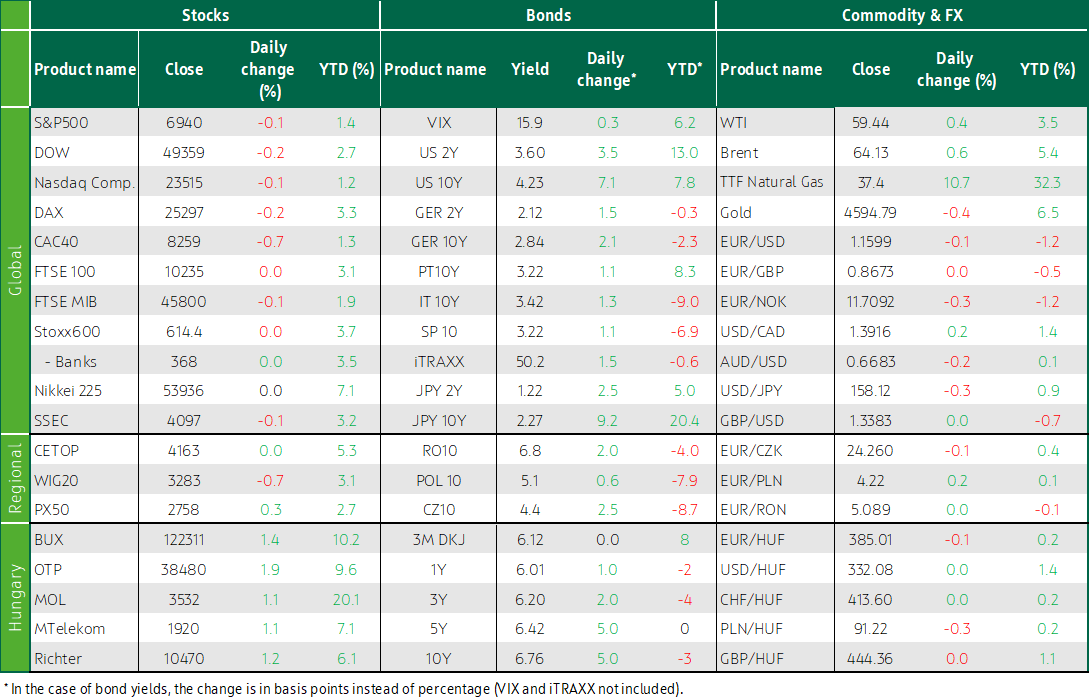Select the EUR/HUF product name cell
The width and height of the screenshot is (1090, 700).
(x=775, y=540)
